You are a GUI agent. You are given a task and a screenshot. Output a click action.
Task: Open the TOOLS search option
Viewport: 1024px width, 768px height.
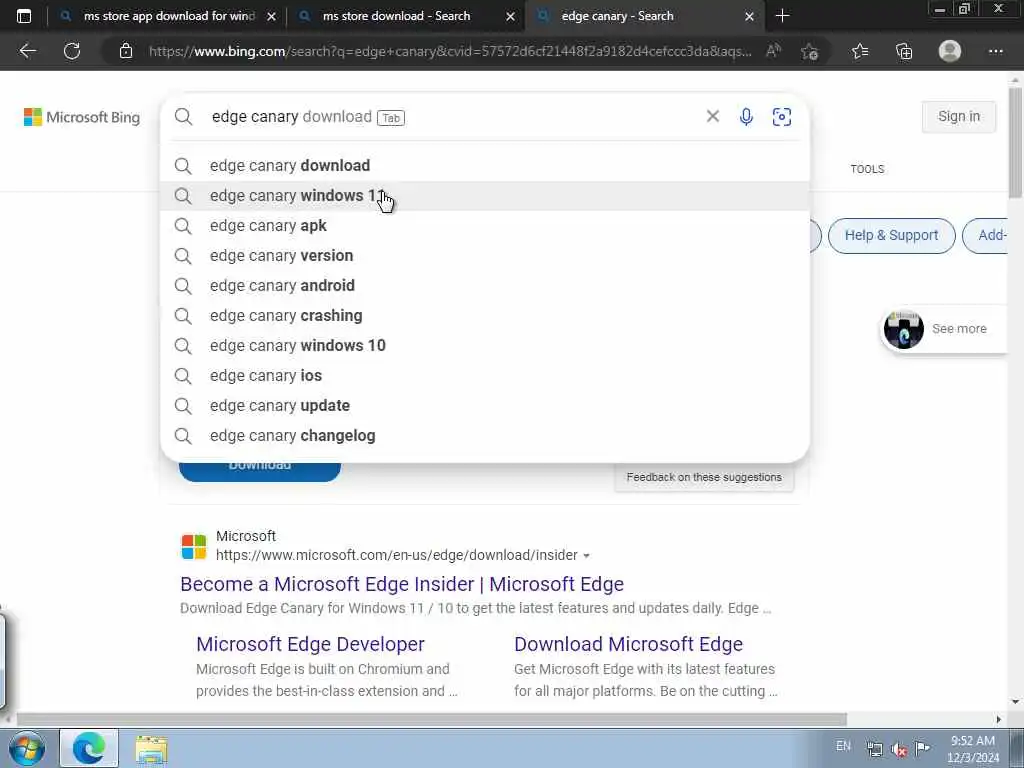tap(867, 169)
